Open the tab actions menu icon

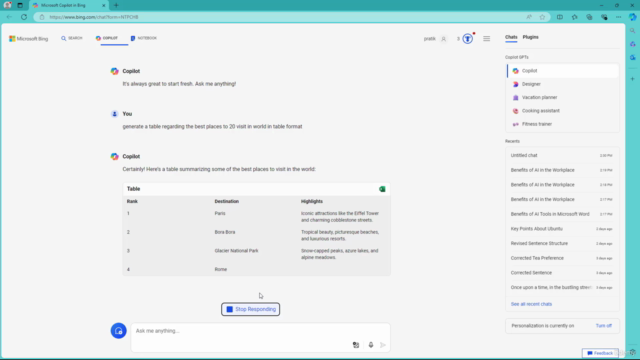(x=20, y=5)
